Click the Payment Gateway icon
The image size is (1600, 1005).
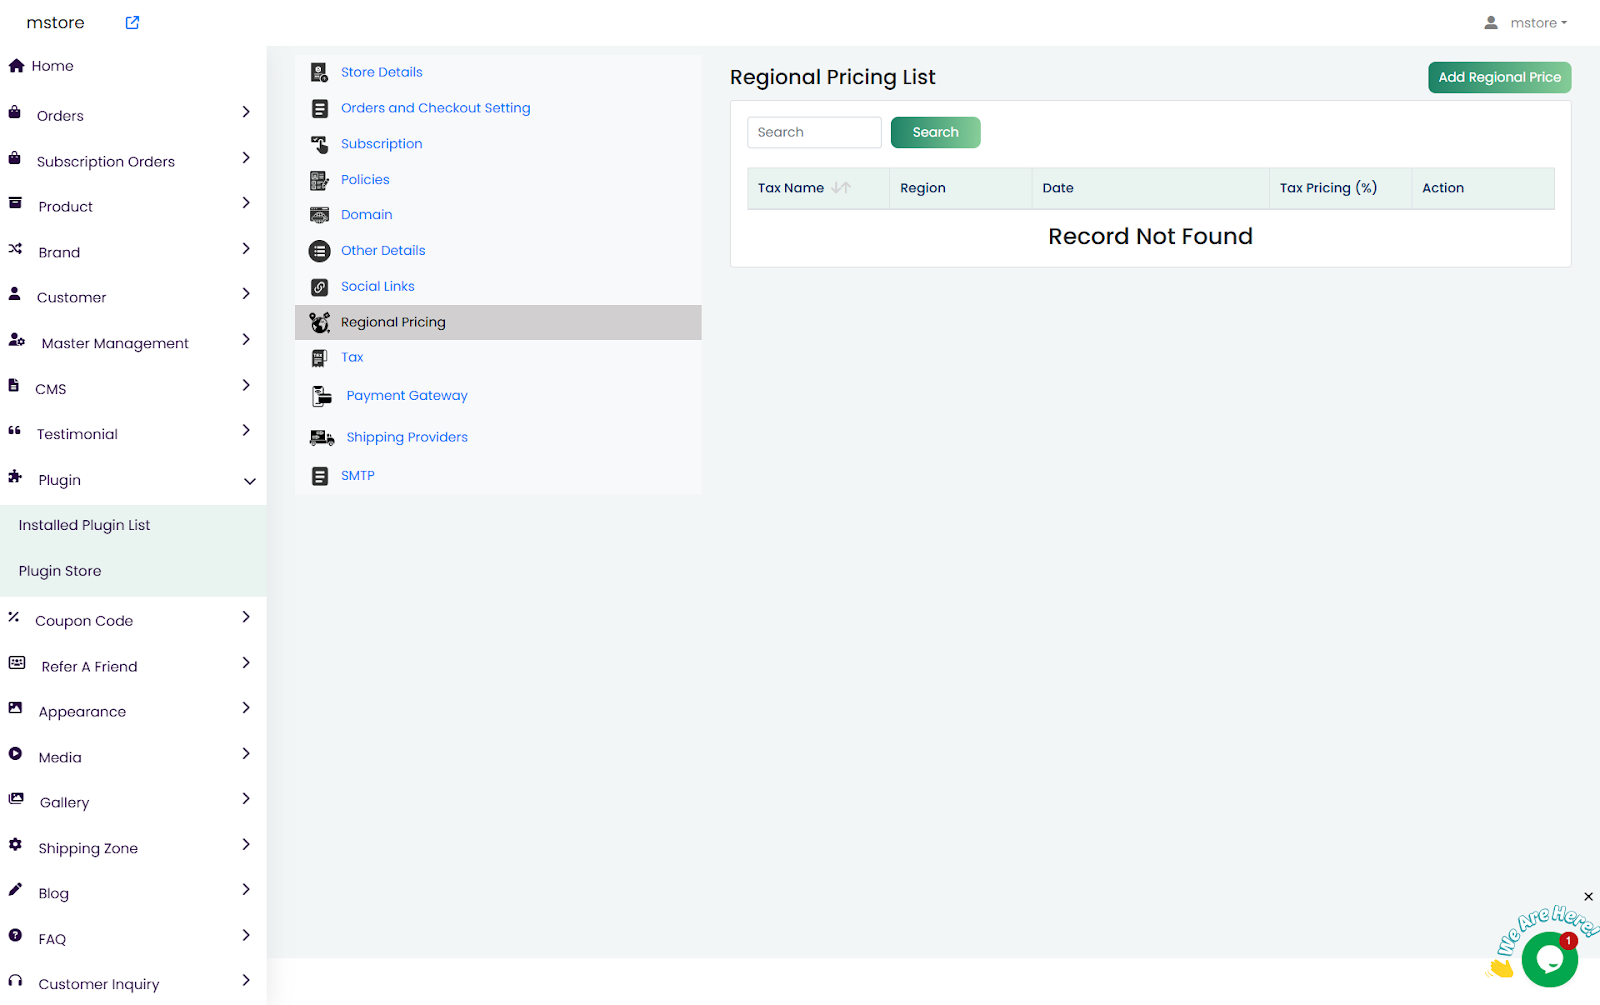click(x=321, y=396)
